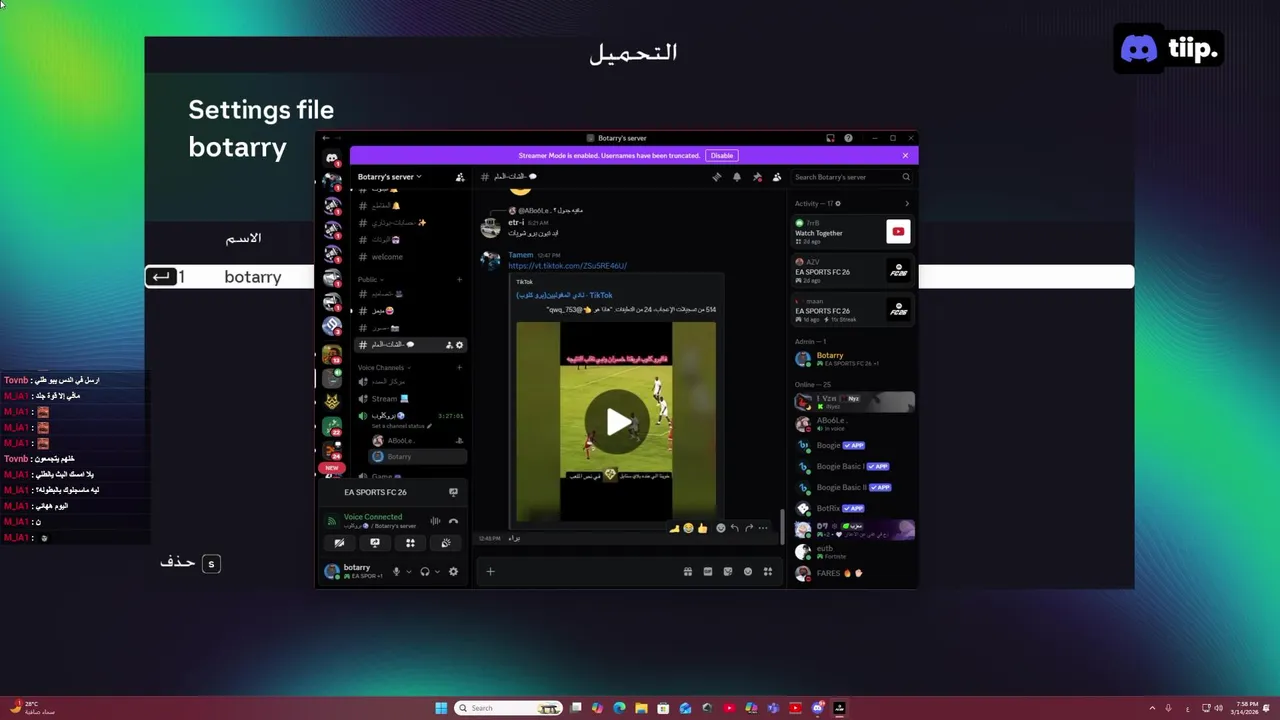Add a channel to the Public category
The image size is (1280, 720).
[x=460, y=279]
